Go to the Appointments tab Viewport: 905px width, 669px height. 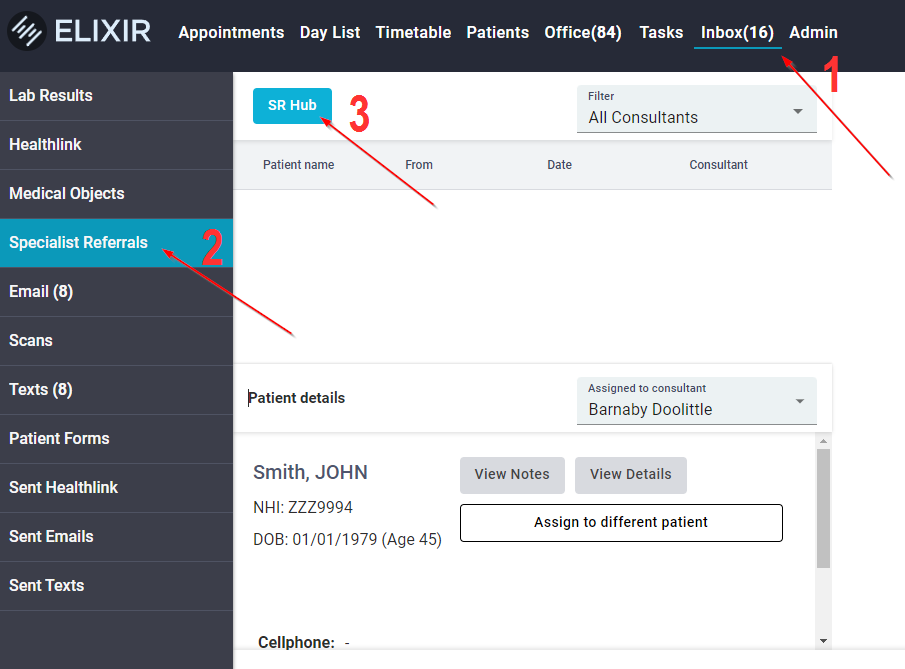click(231, 32)
